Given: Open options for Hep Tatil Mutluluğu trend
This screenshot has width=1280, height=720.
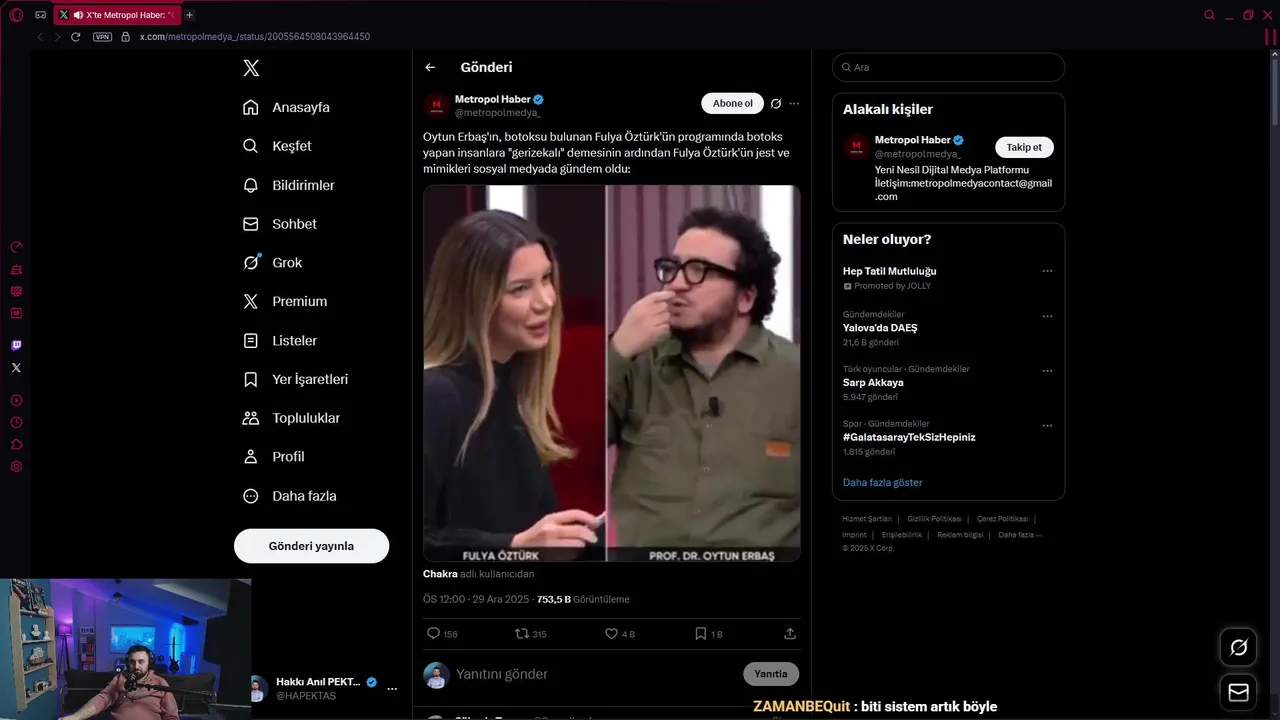Looking at the screenshot, I should (1047, 271).
